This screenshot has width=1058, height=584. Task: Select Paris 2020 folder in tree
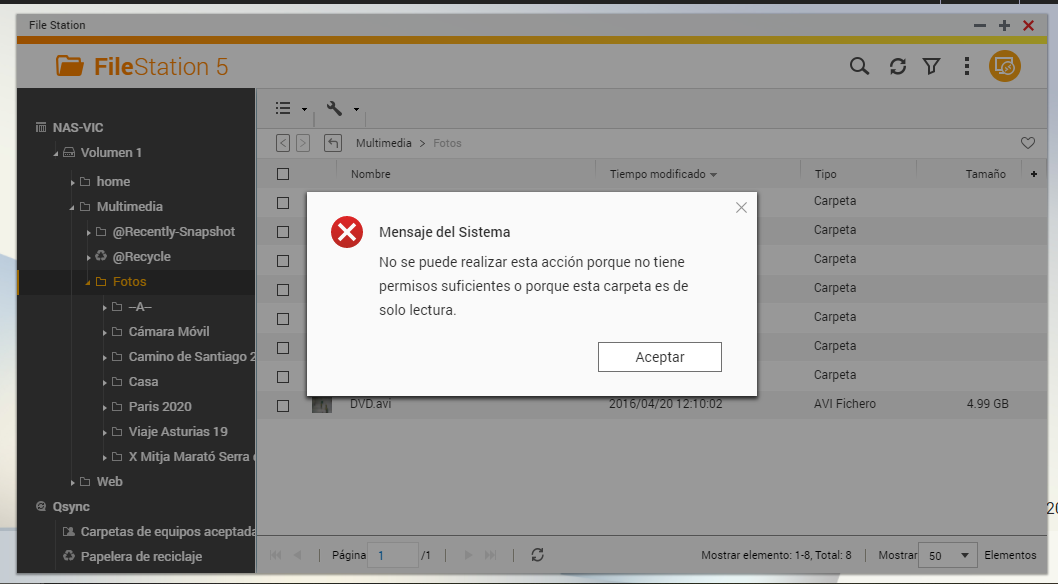[x=160, y=406]
